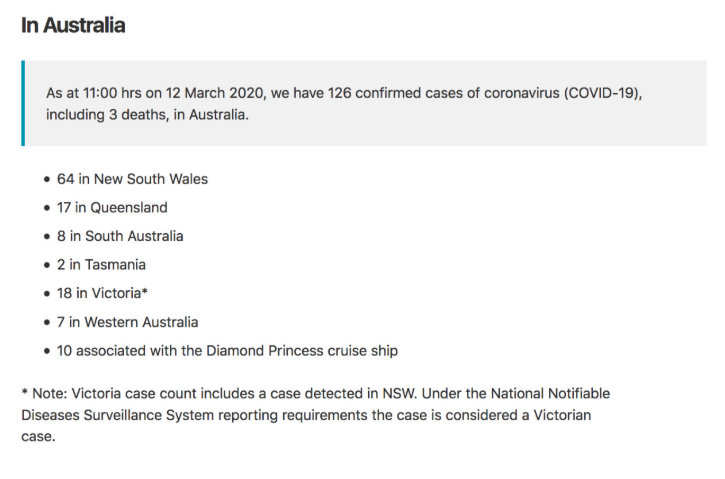Click the Victoria case count note paragraph

pyautogui.click(x=315, y=415)
